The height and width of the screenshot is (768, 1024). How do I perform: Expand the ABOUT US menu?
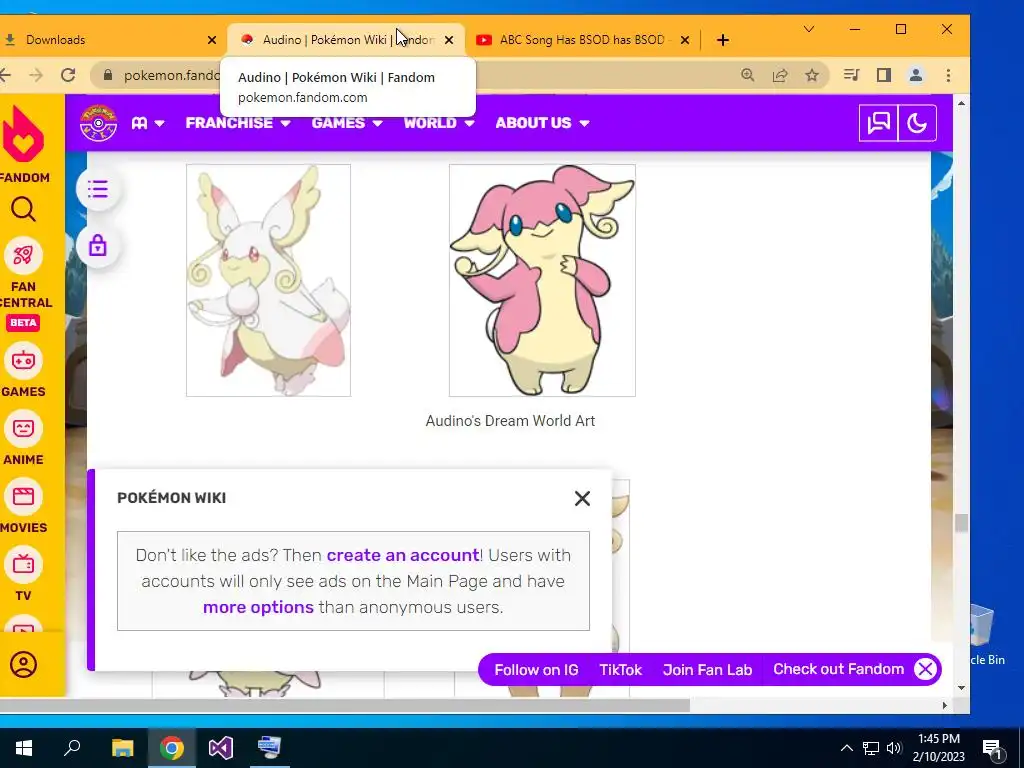click(542, 123)
